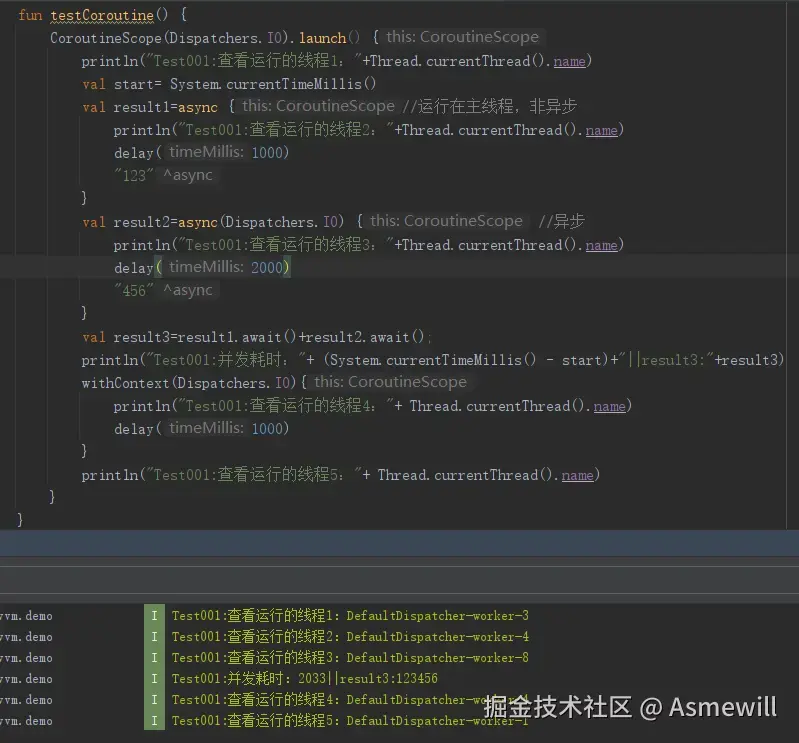799x743 pixels.
Task: Select the 'this: CoroutineScope' hint on launch line
Action: coord(462,37)
